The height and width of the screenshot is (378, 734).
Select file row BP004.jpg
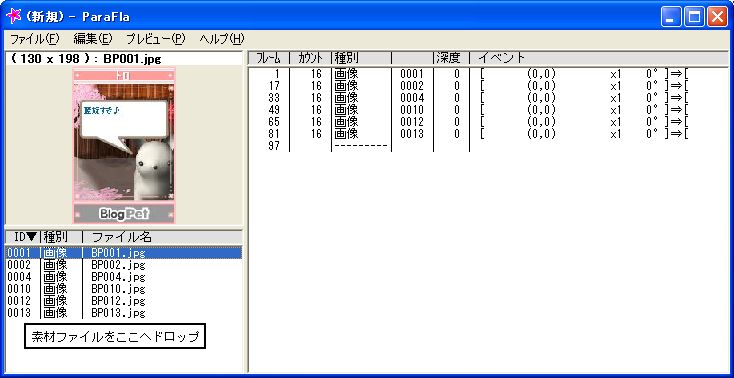pyautogui.click(x=124, y=277)
